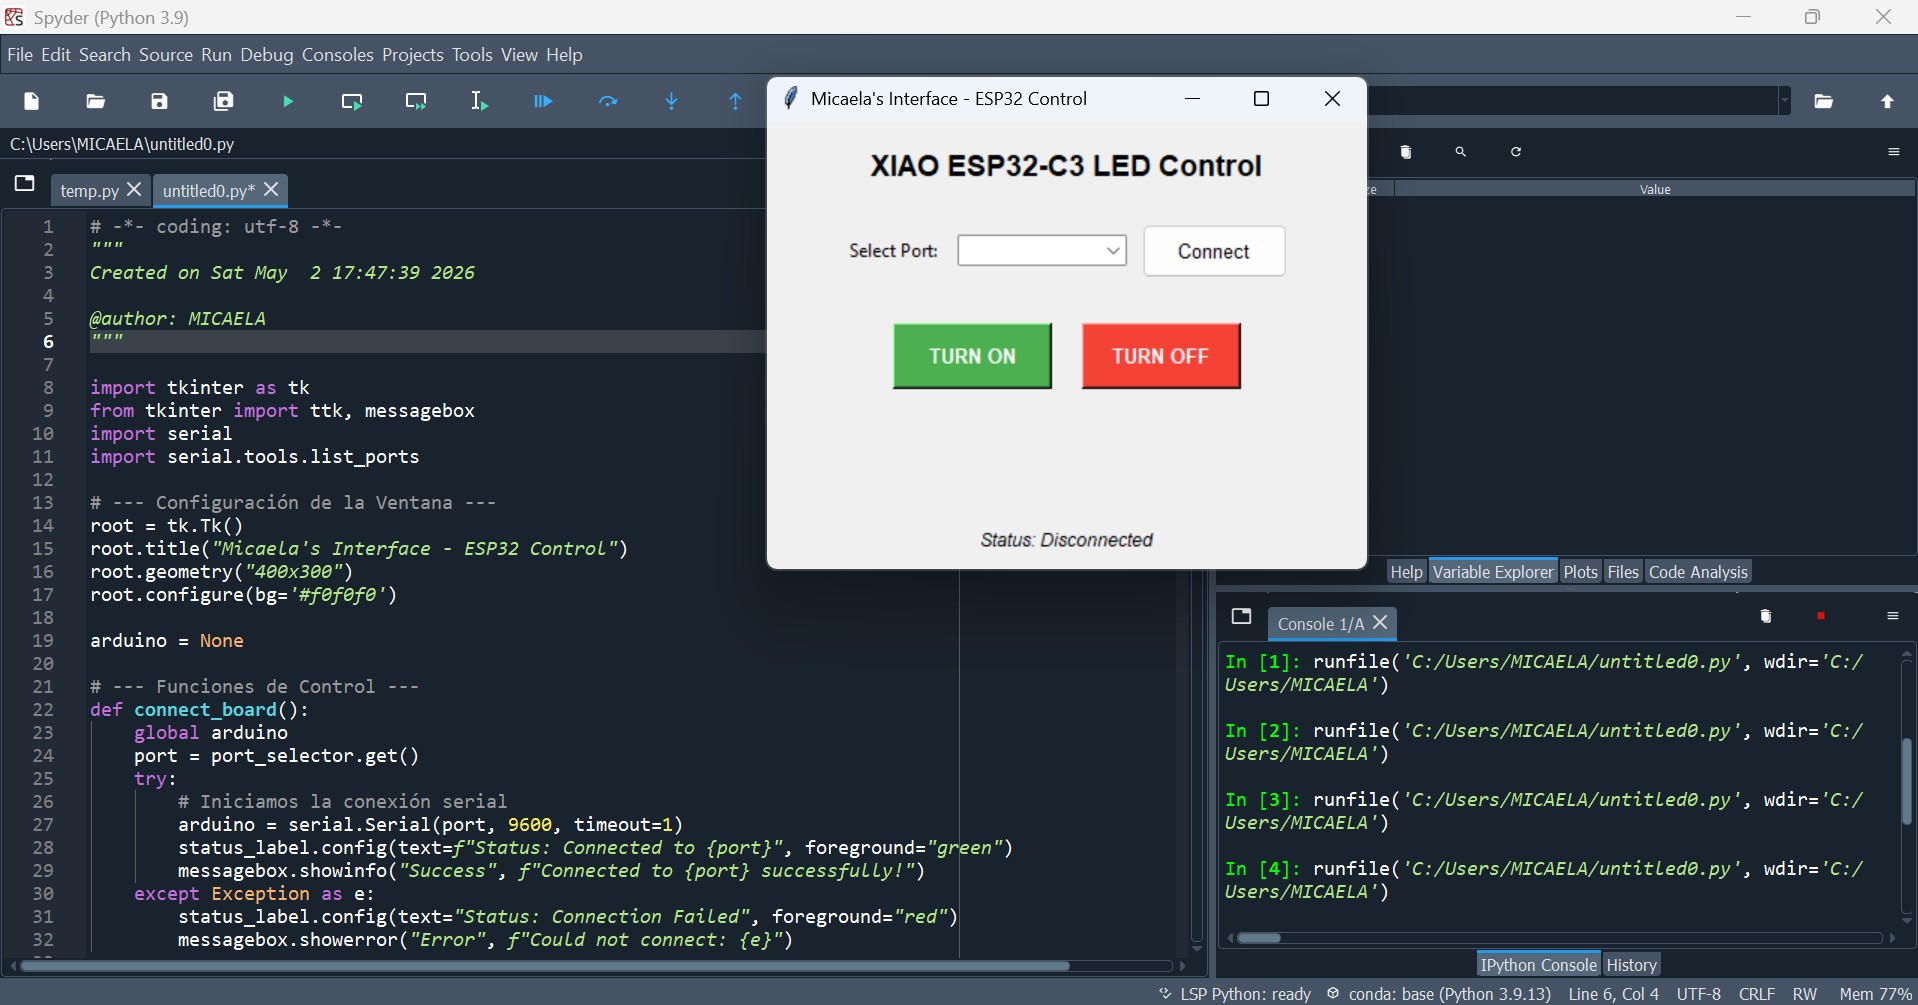Open file using the folder toolbar icon
Screen dimensions: 1918x1005
[96, 101]
